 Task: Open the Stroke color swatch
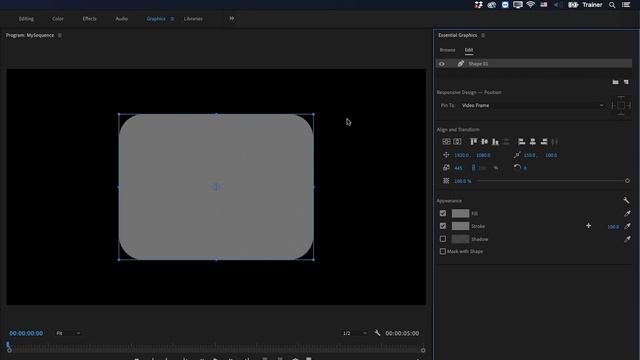460,226
